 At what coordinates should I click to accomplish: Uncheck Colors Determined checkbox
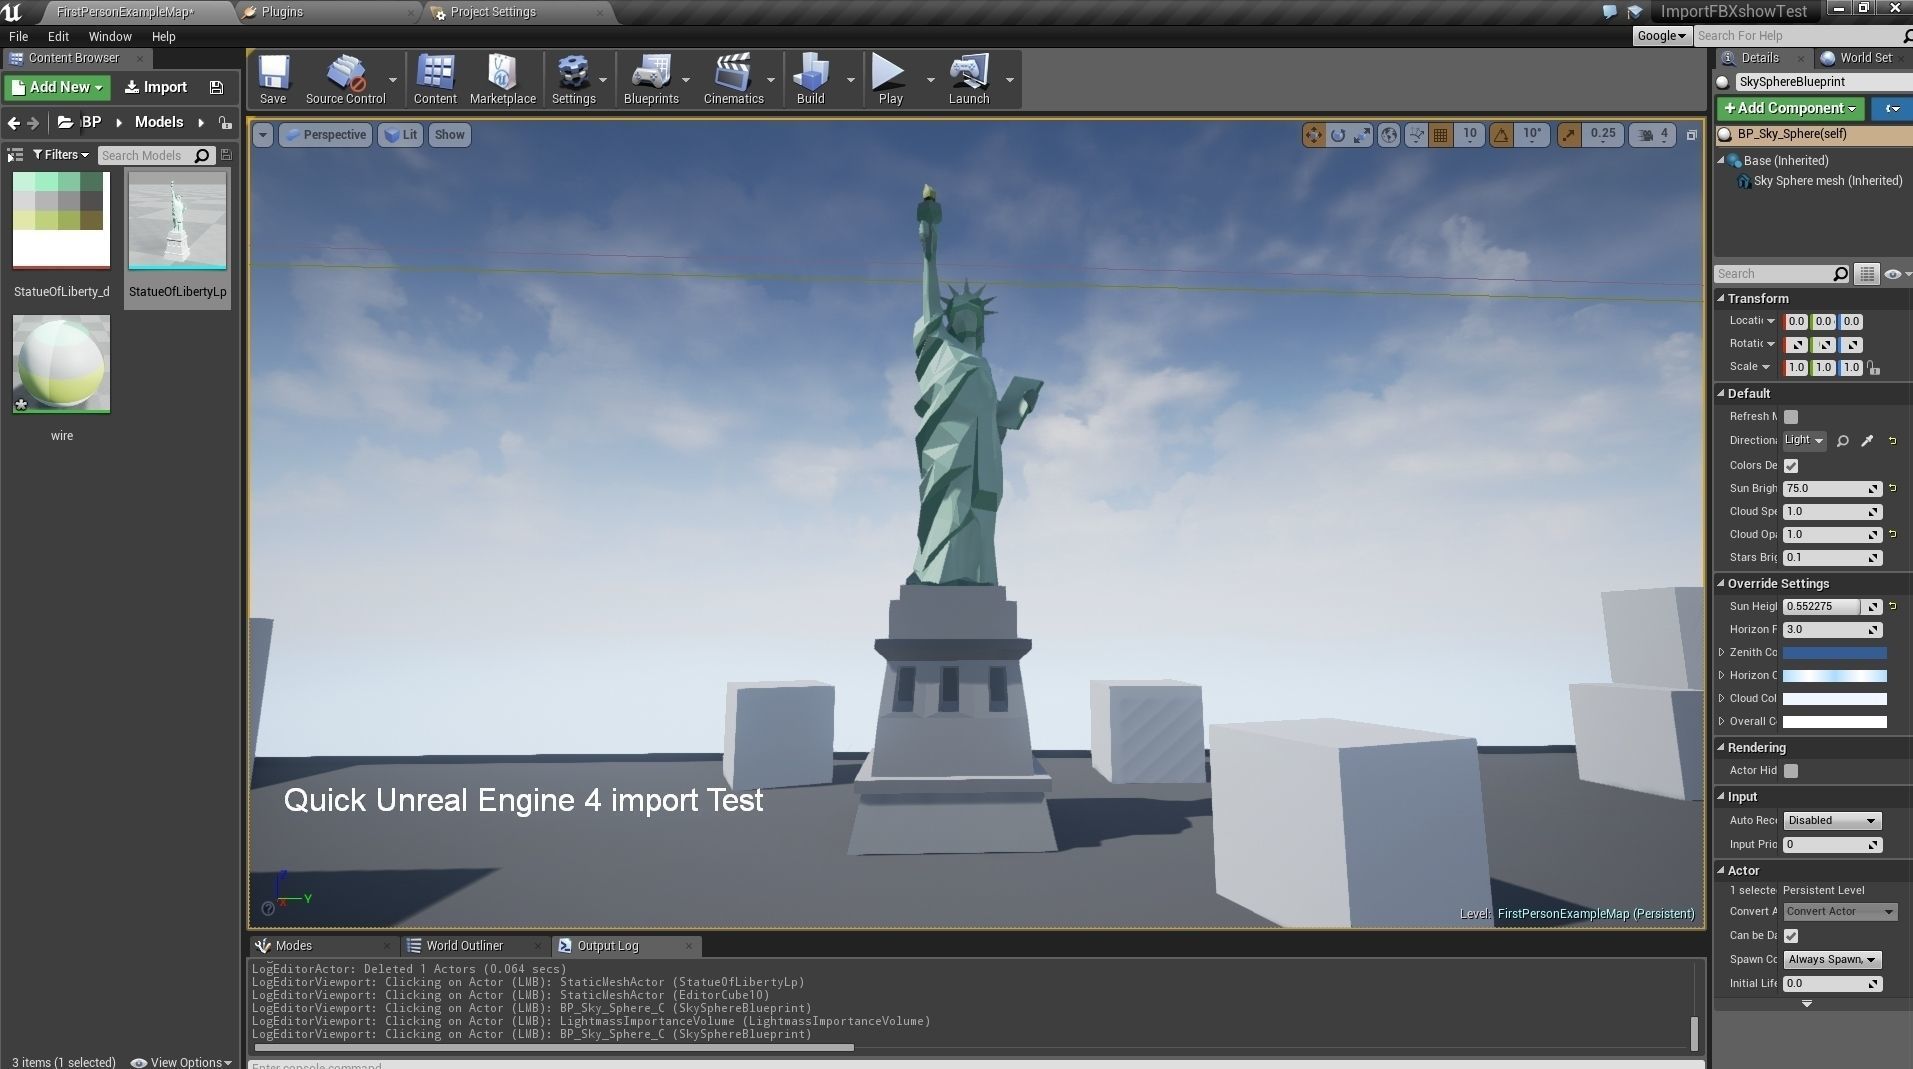point(1791,466)
